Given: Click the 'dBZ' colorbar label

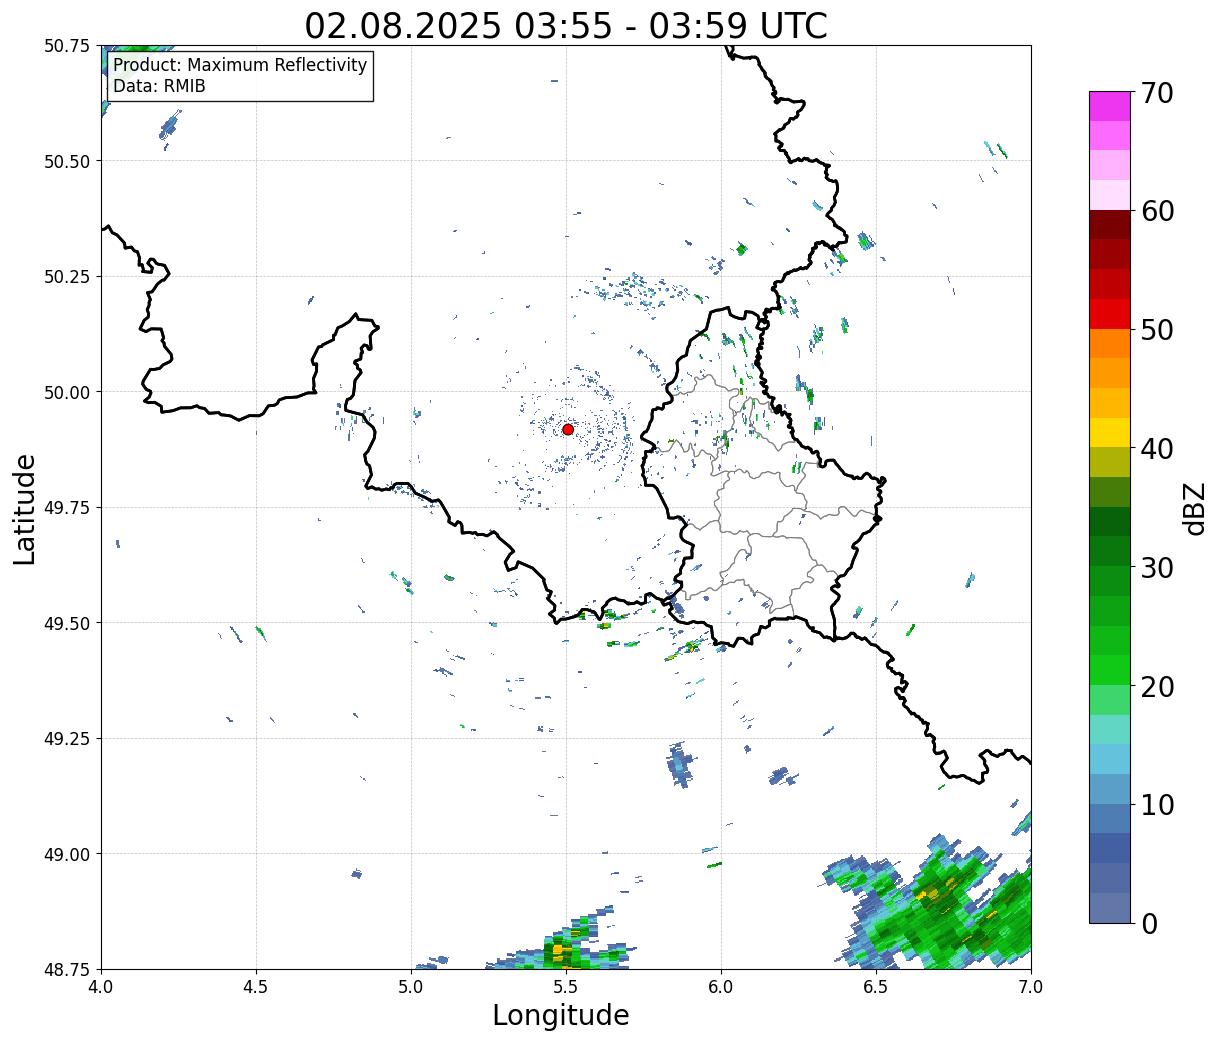Looking at the screenshot, I should pos(1194,508).
